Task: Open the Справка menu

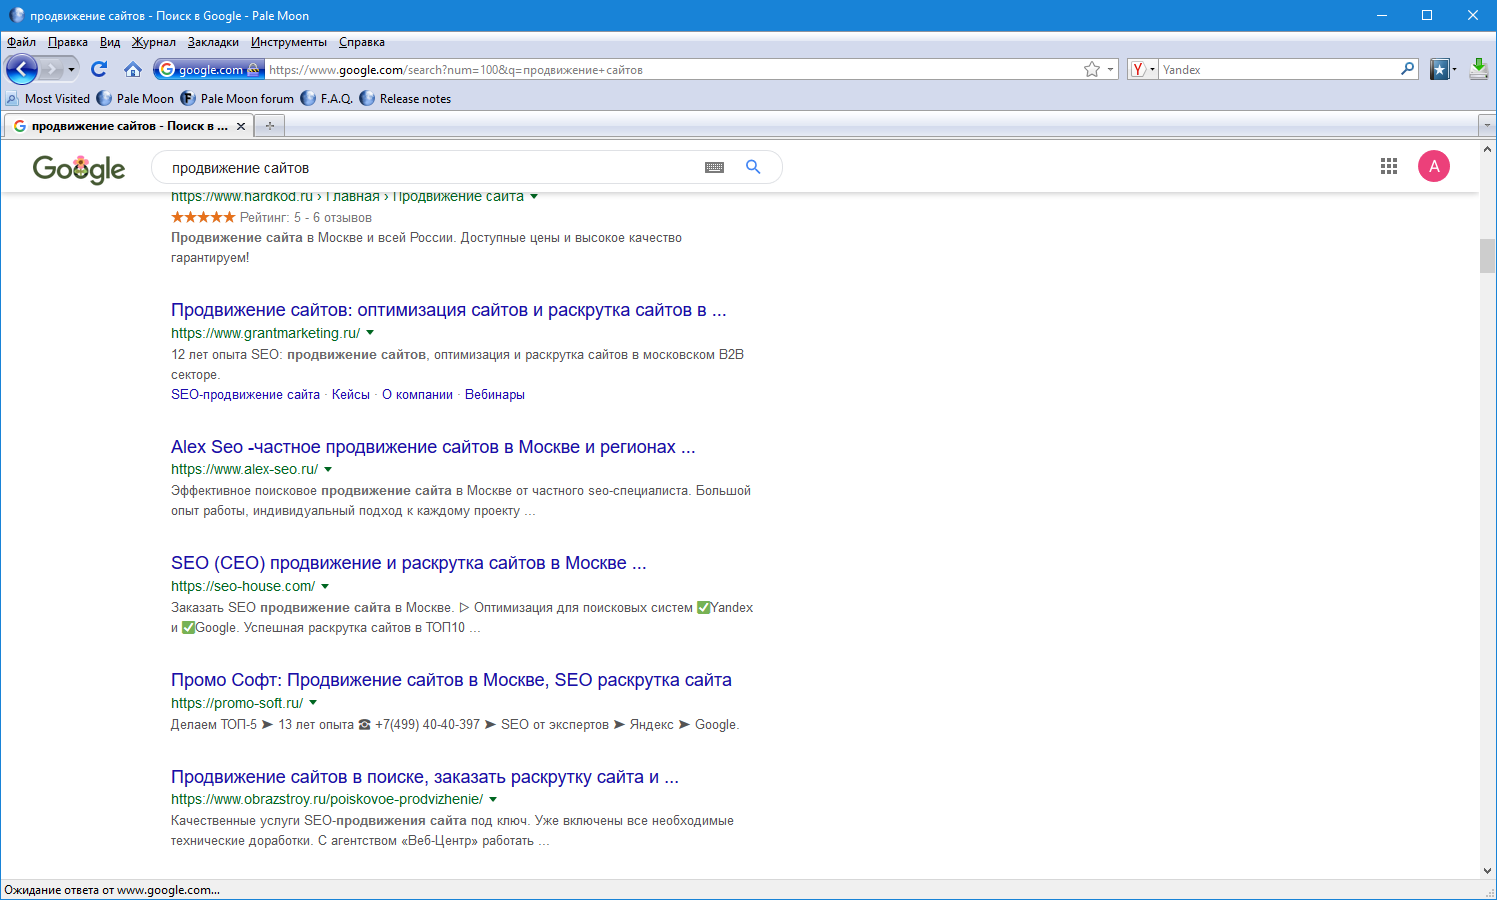Action: coord(362,42)
